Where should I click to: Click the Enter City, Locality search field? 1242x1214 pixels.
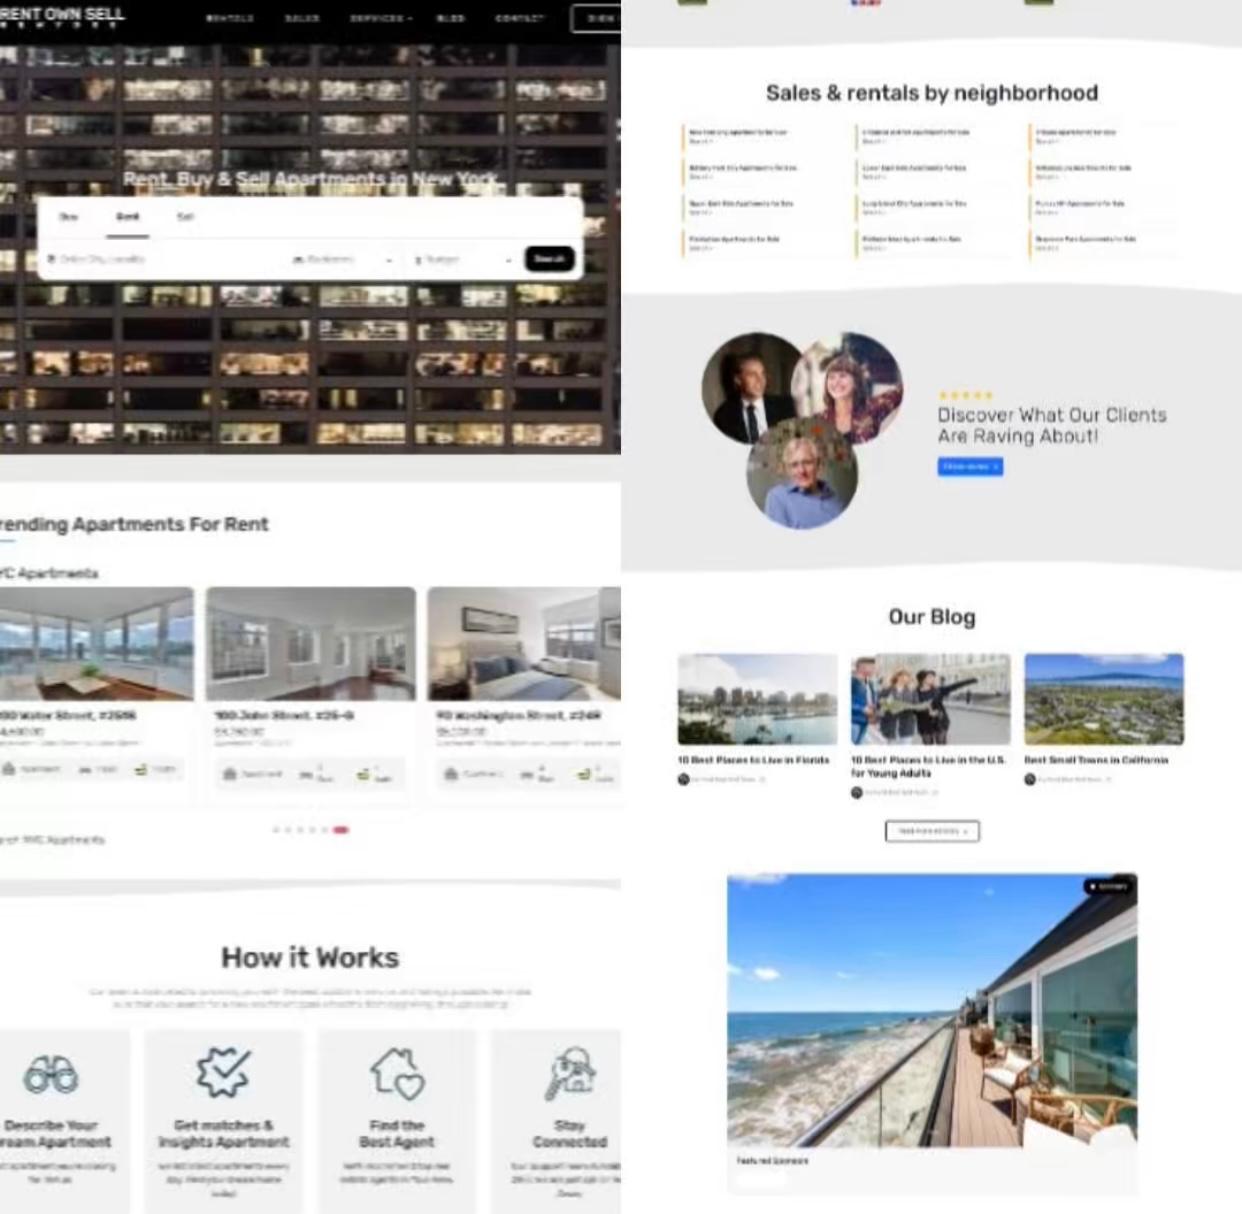(160, 260)
